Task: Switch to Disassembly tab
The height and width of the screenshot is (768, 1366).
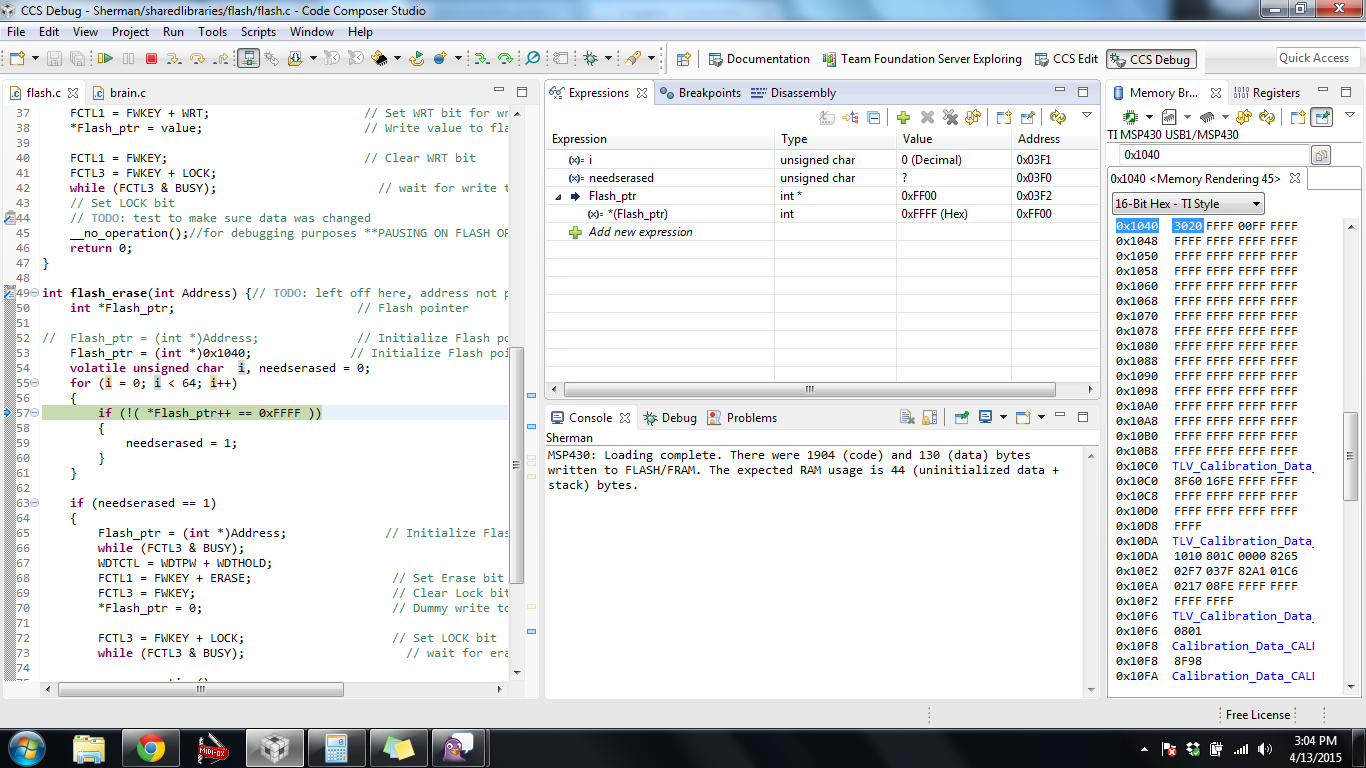Action: pos(794,93)
